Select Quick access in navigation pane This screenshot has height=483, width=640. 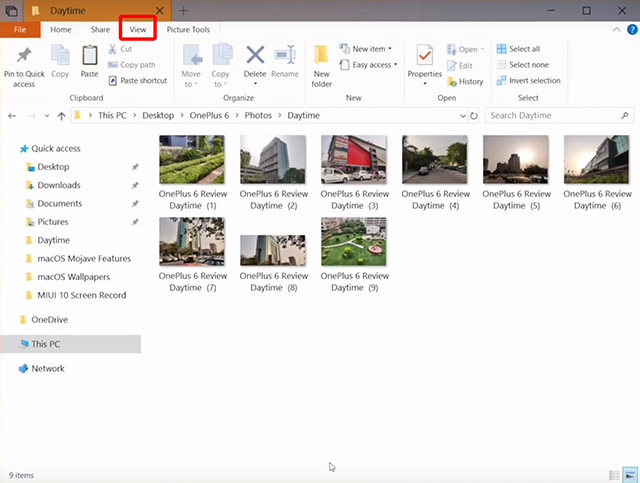tap(51, 149)
